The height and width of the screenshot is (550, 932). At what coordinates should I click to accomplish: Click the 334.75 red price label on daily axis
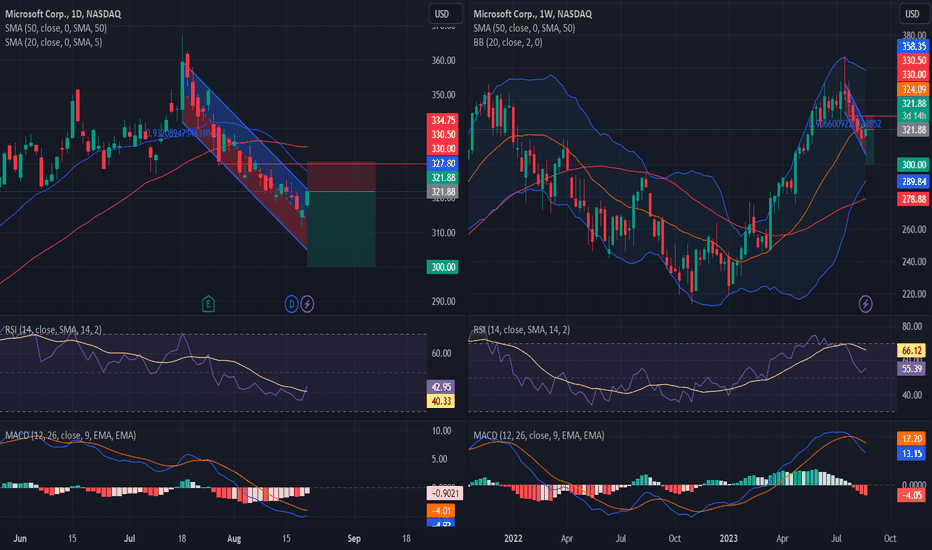[x=443, y=120]
